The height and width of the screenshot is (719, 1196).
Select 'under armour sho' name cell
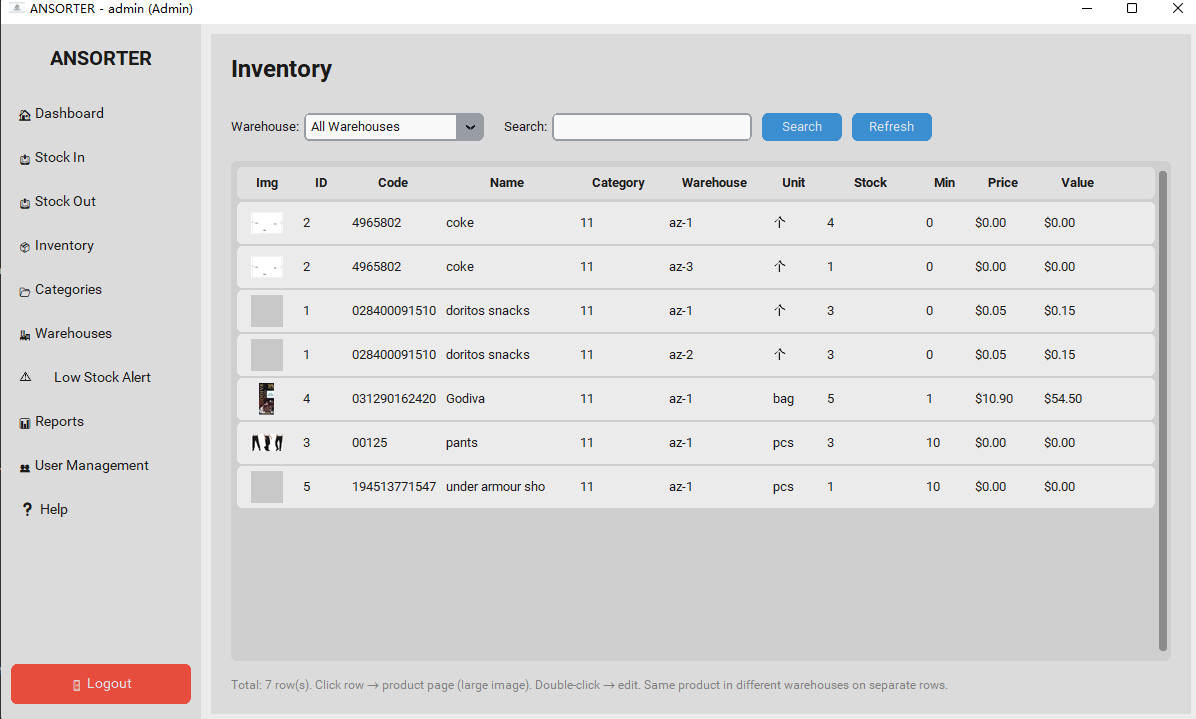[495, 487]
